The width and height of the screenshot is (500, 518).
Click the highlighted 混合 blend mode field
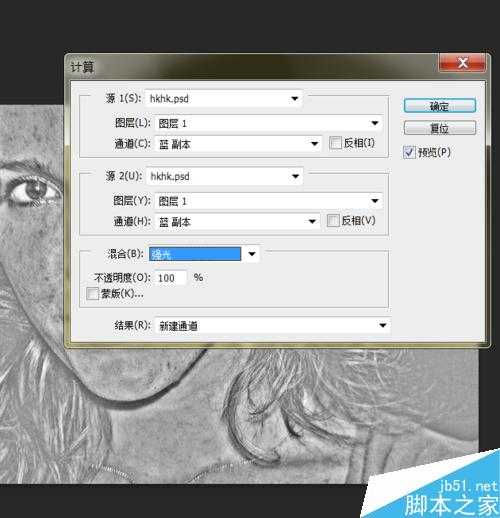click(195, 254)
